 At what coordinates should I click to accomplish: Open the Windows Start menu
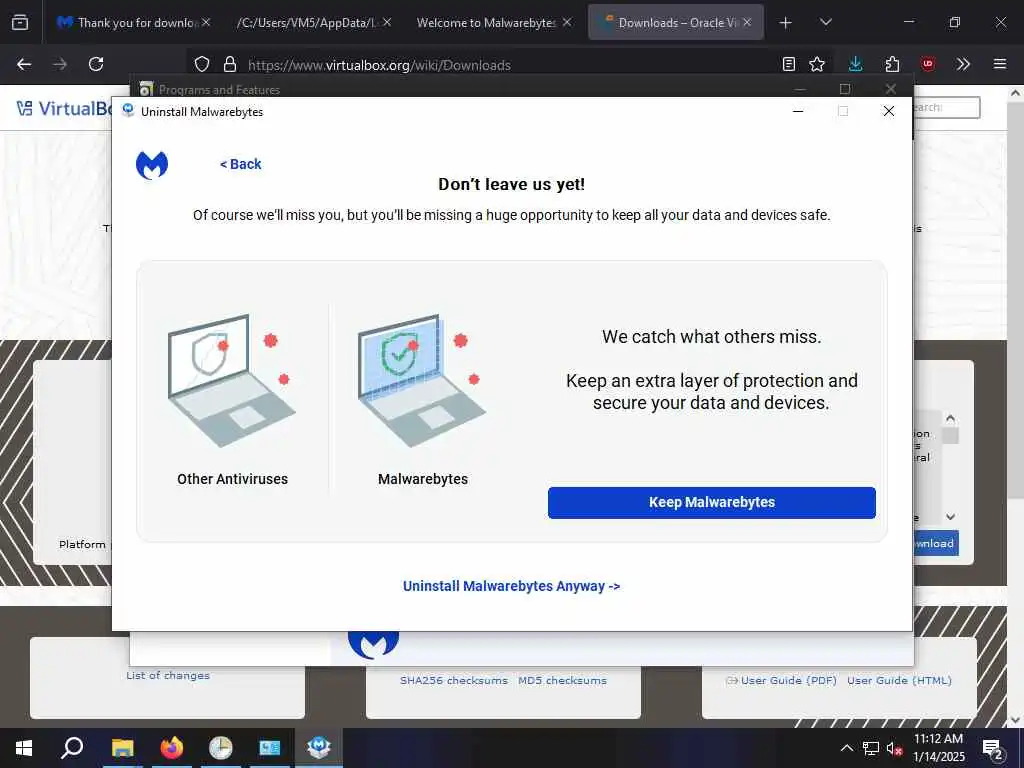(24, 748)
